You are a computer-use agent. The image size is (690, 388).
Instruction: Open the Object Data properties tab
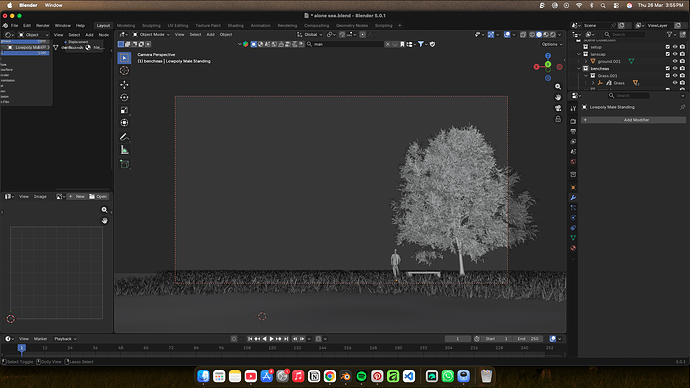point(573,238)
